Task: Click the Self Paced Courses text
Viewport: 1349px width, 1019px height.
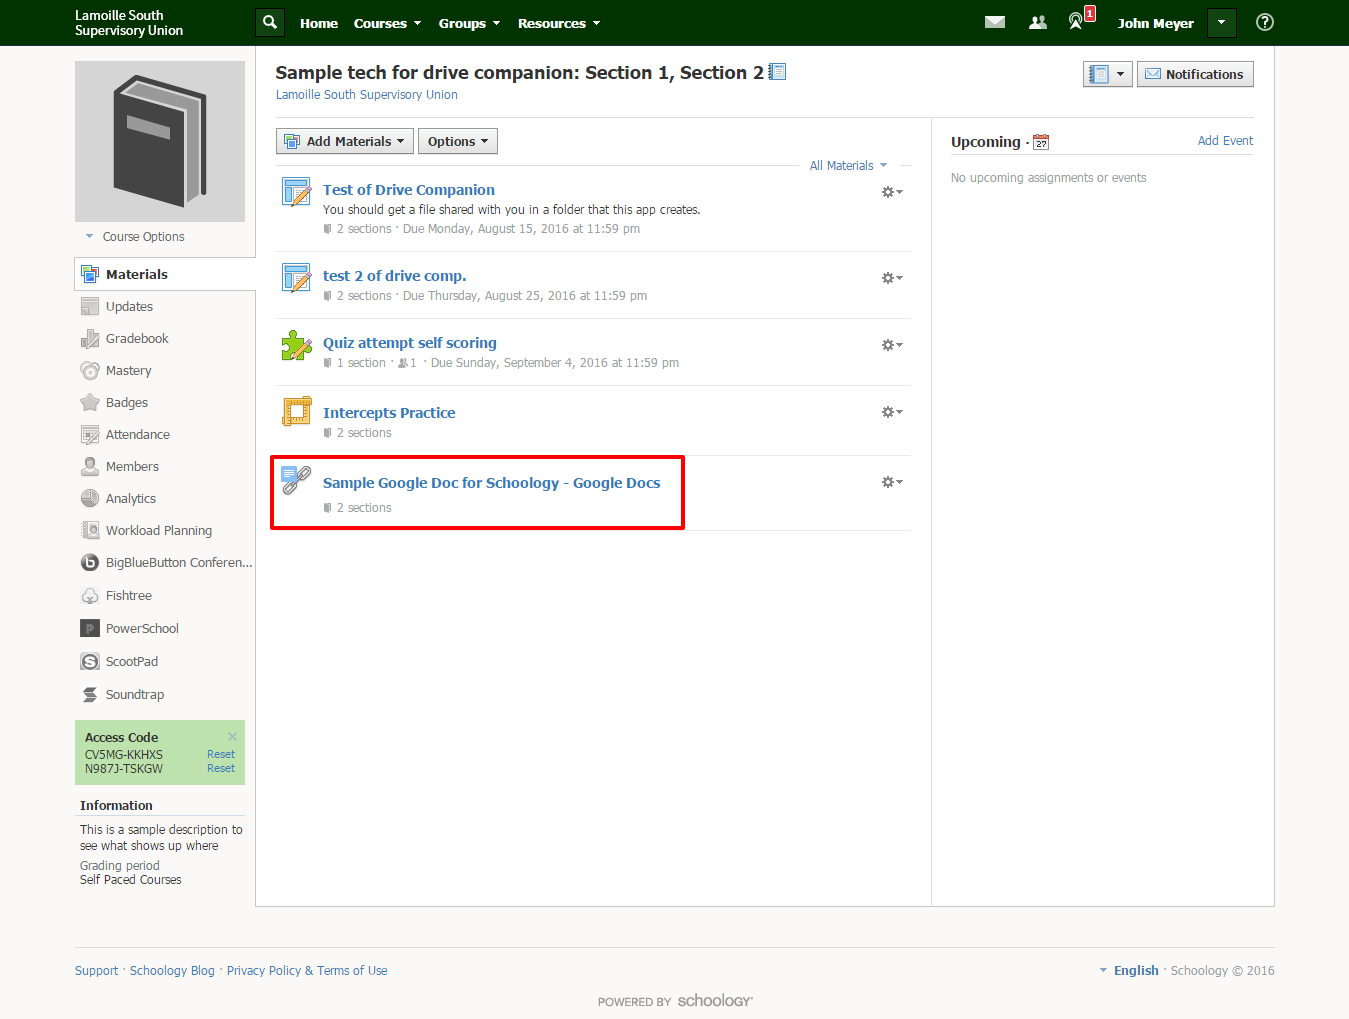Action: pyautogui.click(x=131, y=880)
